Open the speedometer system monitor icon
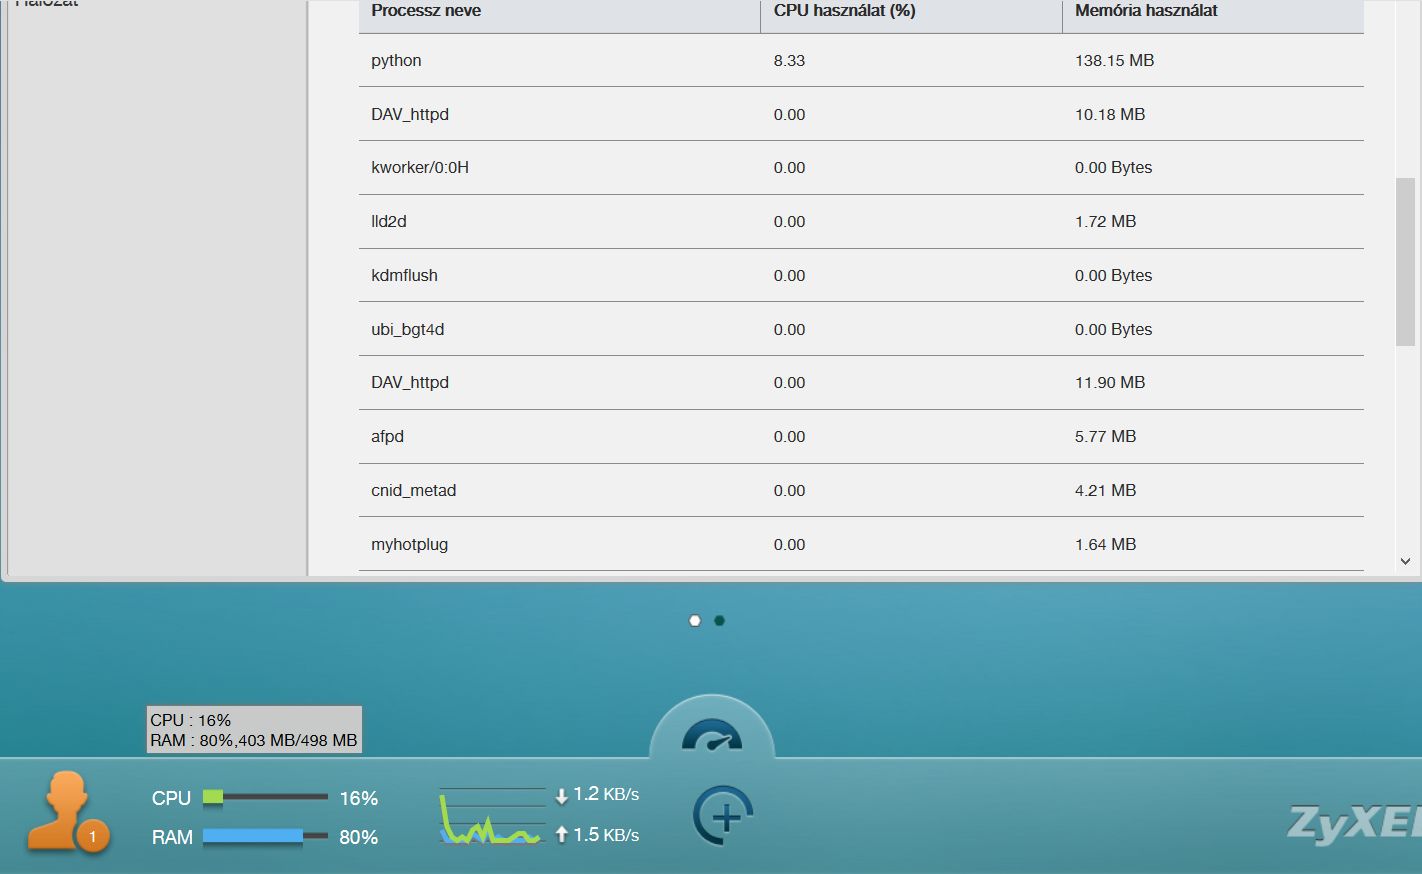Image resolution: width=1422 pixels, height=874 pixels. coord(712,735)
